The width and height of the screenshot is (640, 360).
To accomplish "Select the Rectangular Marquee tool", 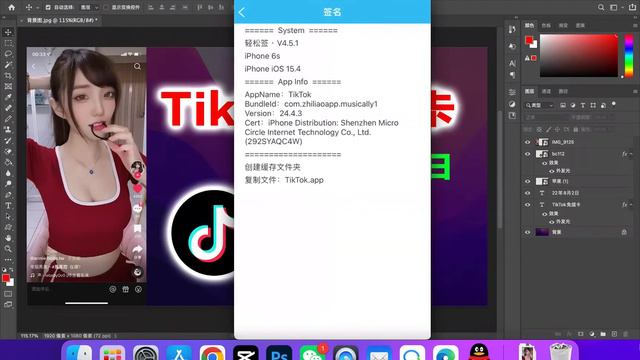I will 8,43.
